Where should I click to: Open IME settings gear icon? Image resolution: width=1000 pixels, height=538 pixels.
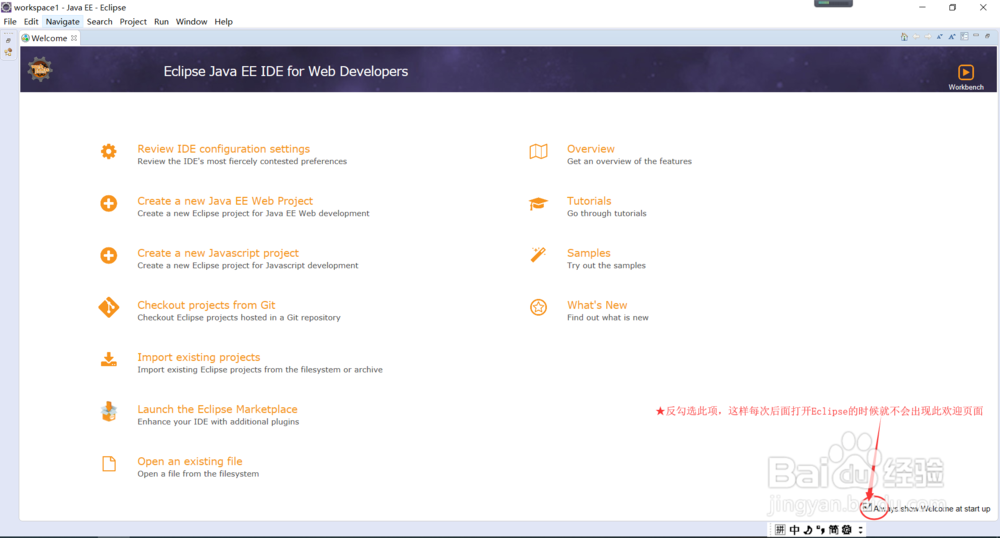tap(847, 530)
